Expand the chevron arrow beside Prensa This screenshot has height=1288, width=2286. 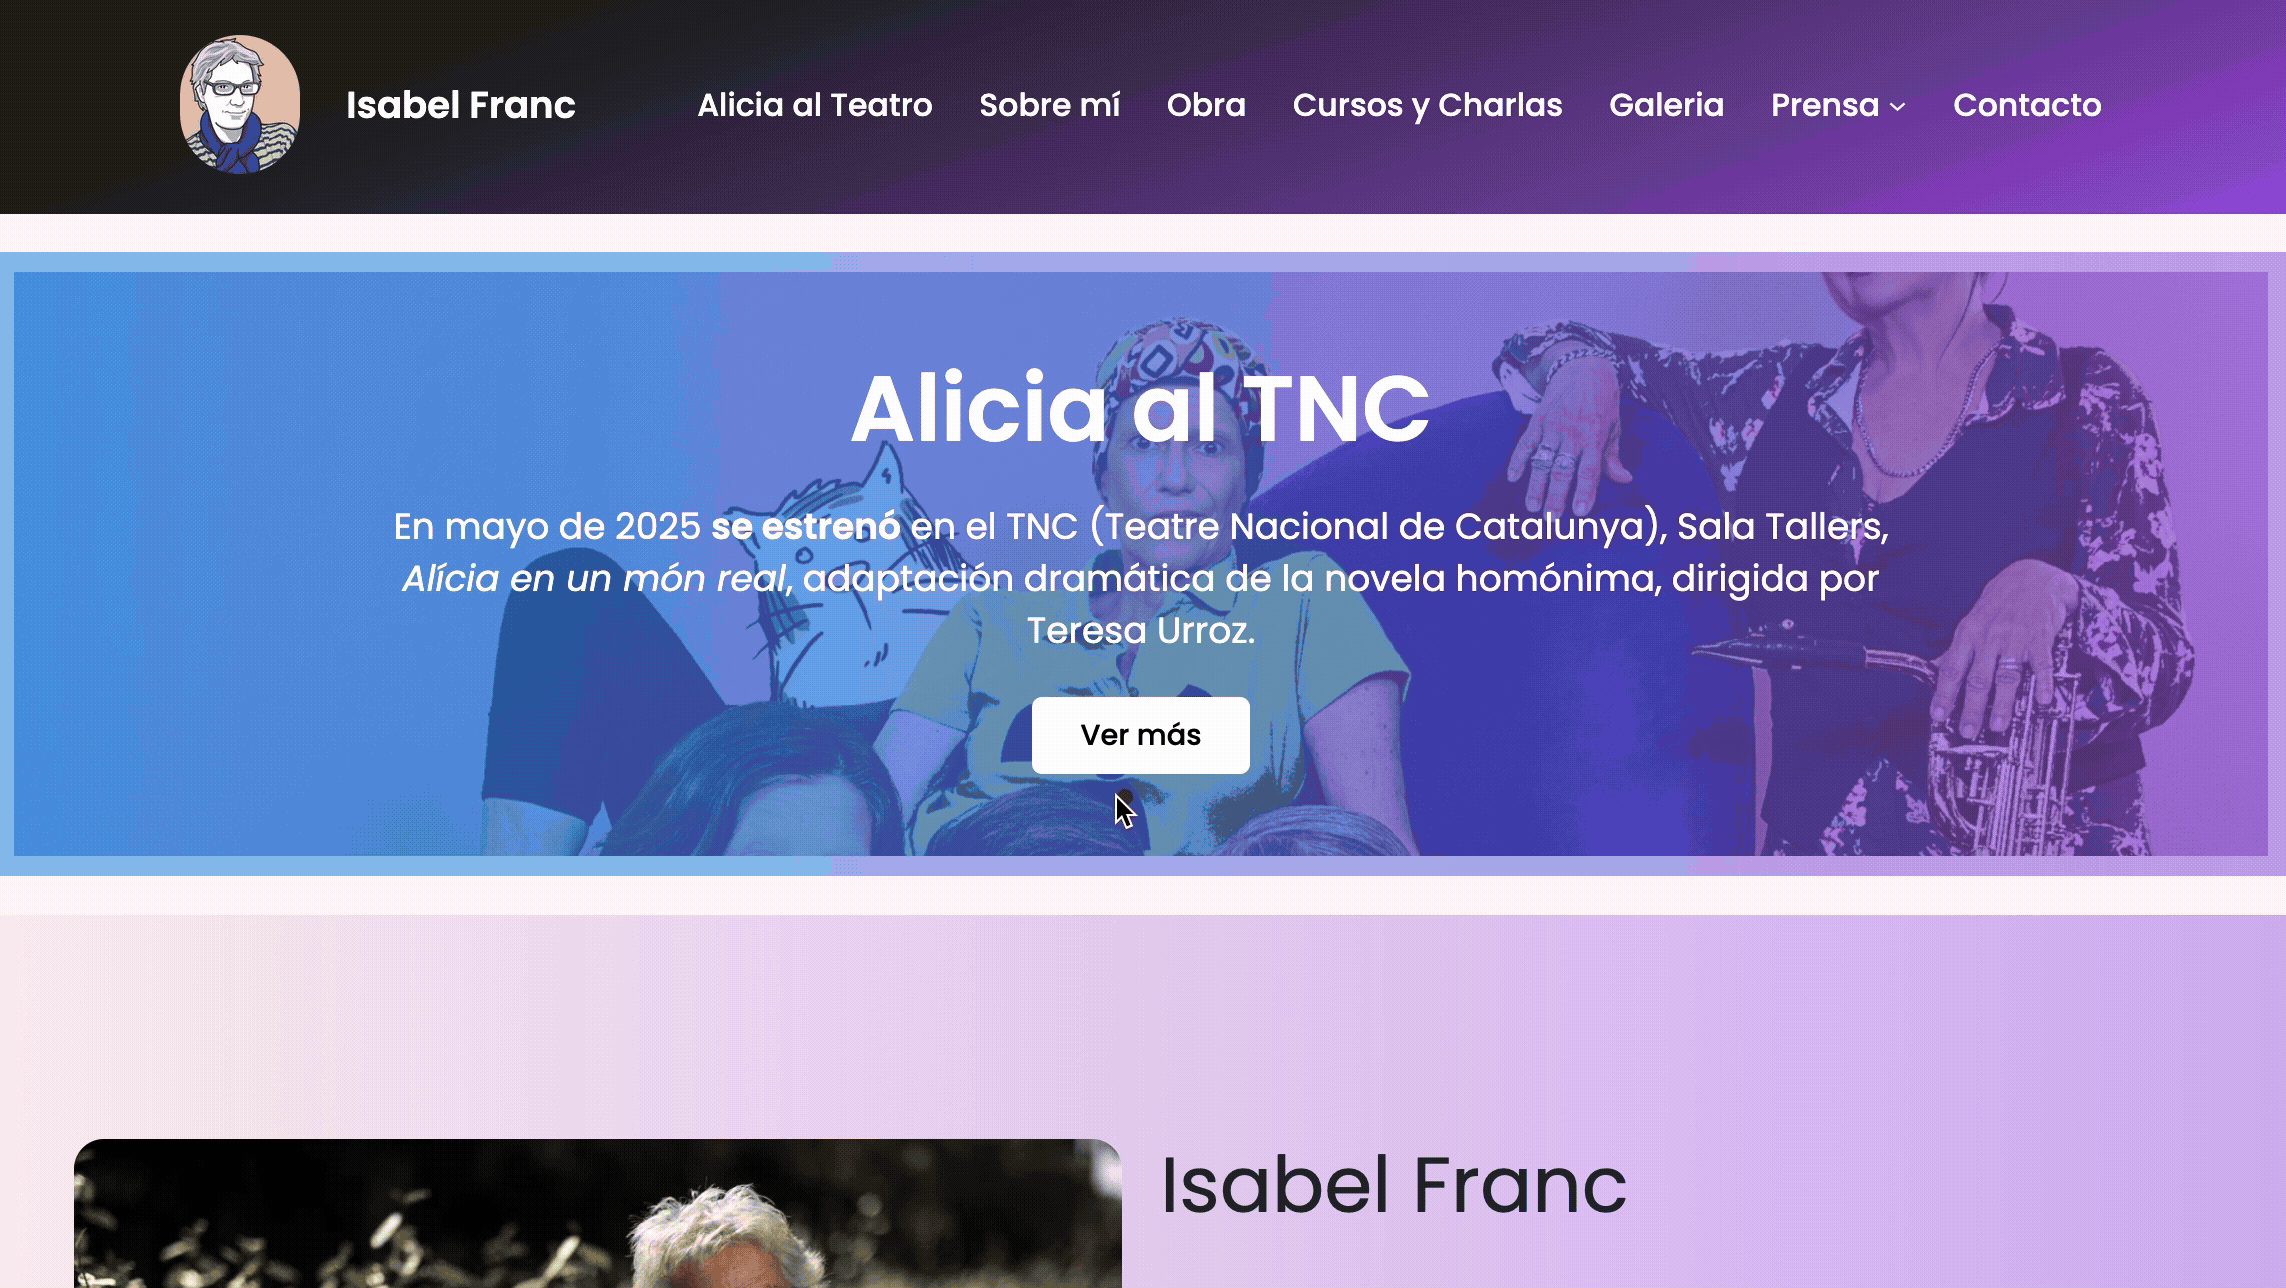(x=1897, y=107)
